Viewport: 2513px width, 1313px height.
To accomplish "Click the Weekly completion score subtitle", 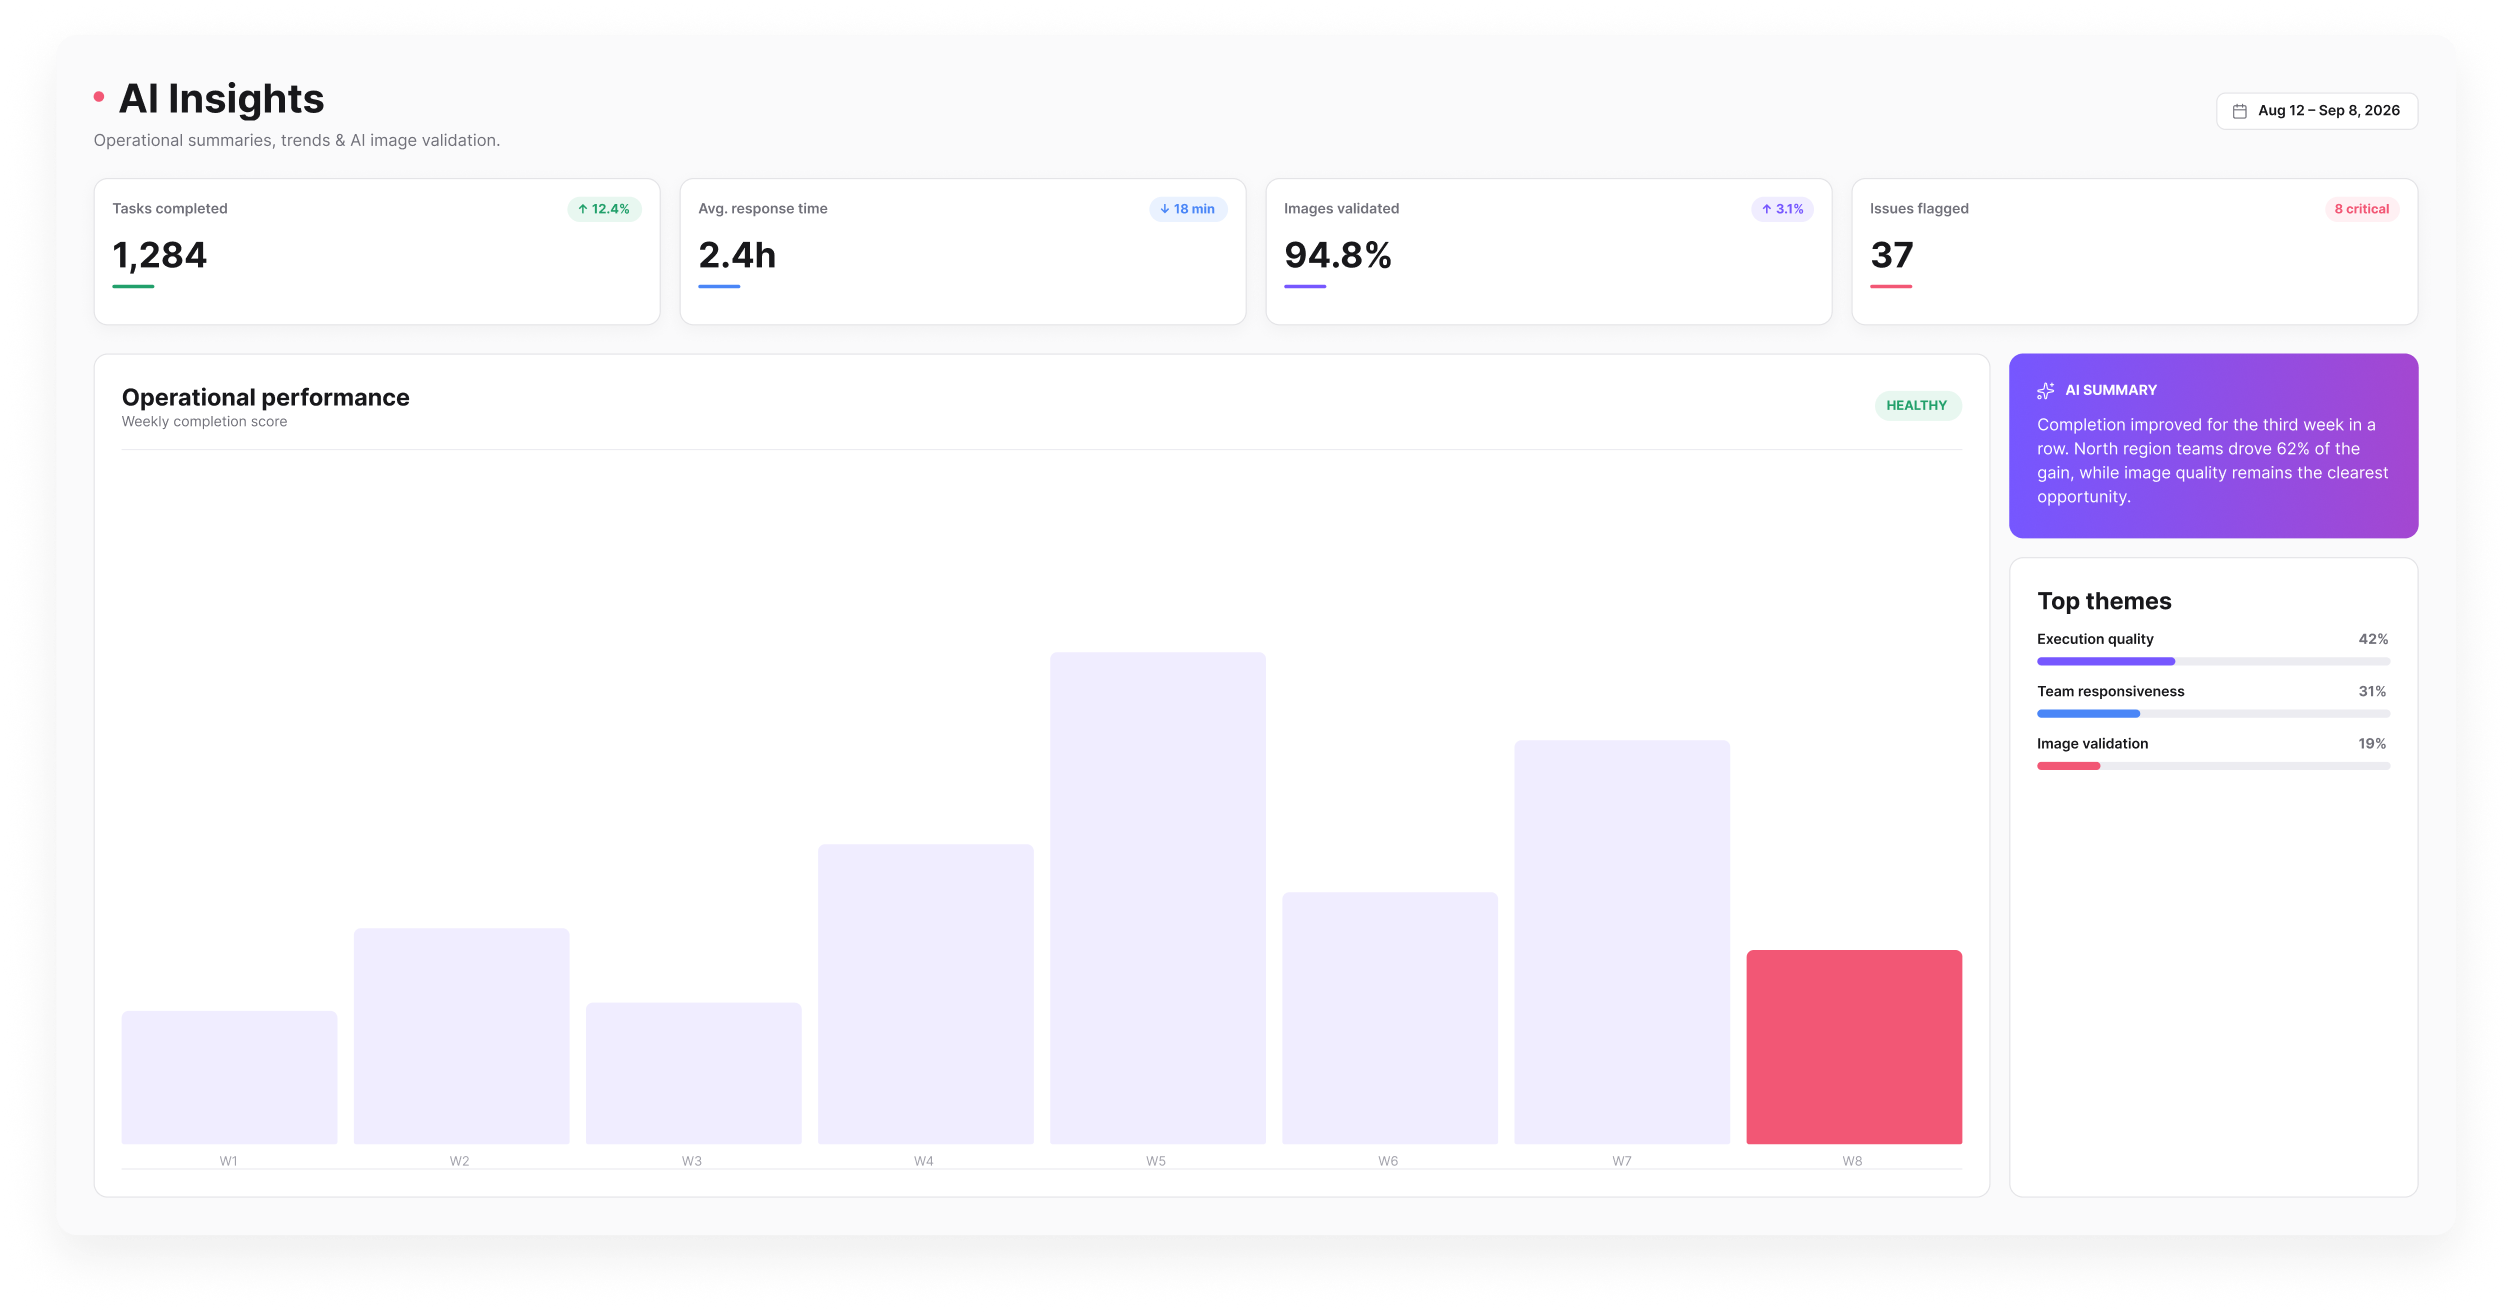I will (204, 422).
